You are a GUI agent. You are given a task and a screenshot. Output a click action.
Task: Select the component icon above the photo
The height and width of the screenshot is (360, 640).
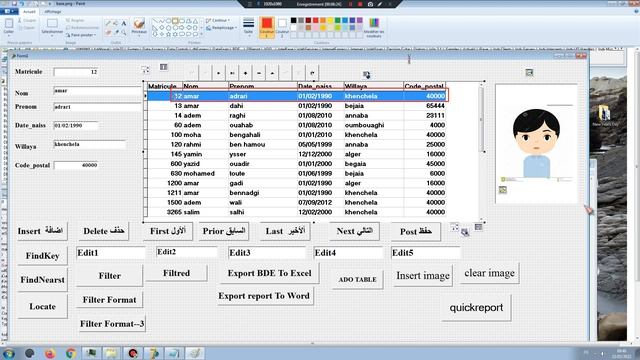529,73
